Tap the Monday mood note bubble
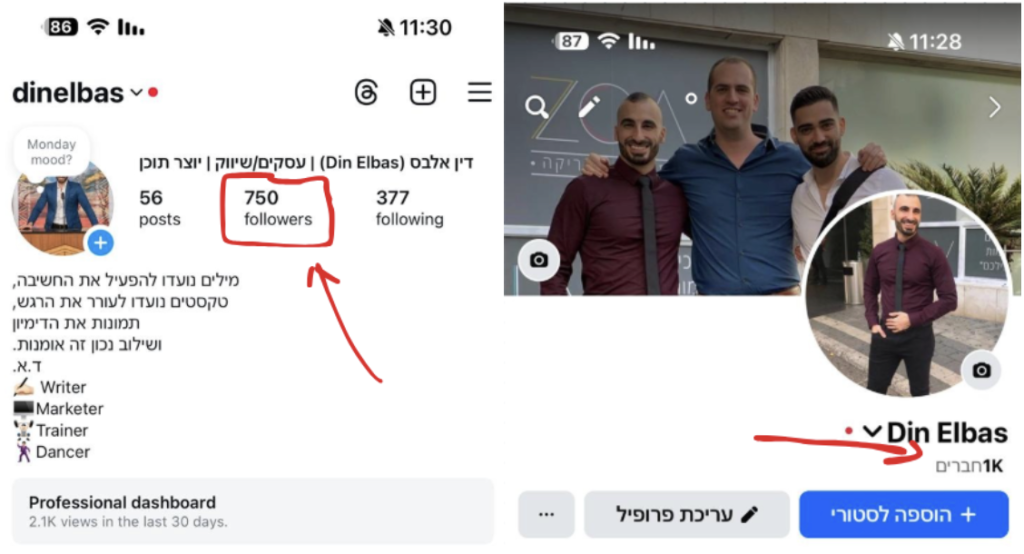Viewport: 1024px width, 554px height. click(x=52, y=152)
